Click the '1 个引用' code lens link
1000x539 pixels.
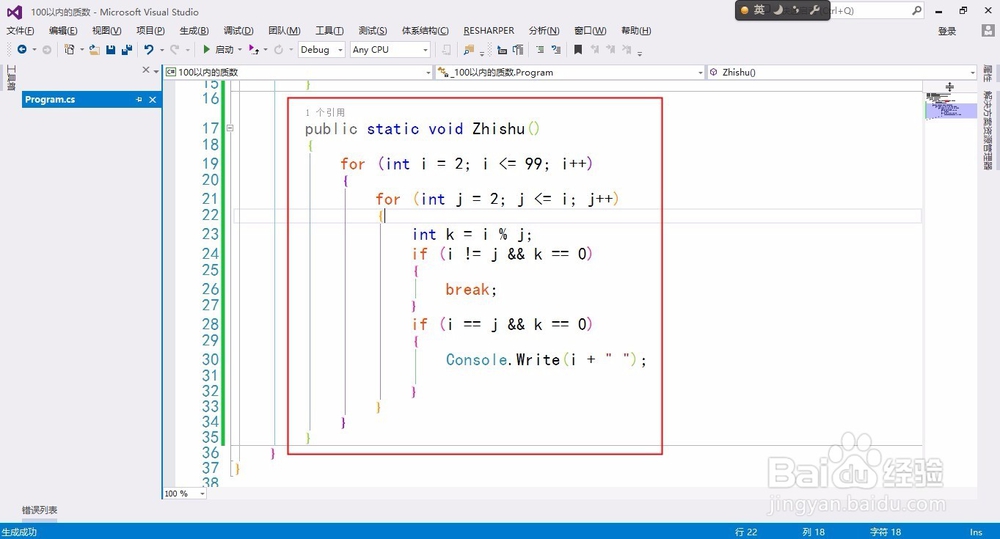pos(325,112)
